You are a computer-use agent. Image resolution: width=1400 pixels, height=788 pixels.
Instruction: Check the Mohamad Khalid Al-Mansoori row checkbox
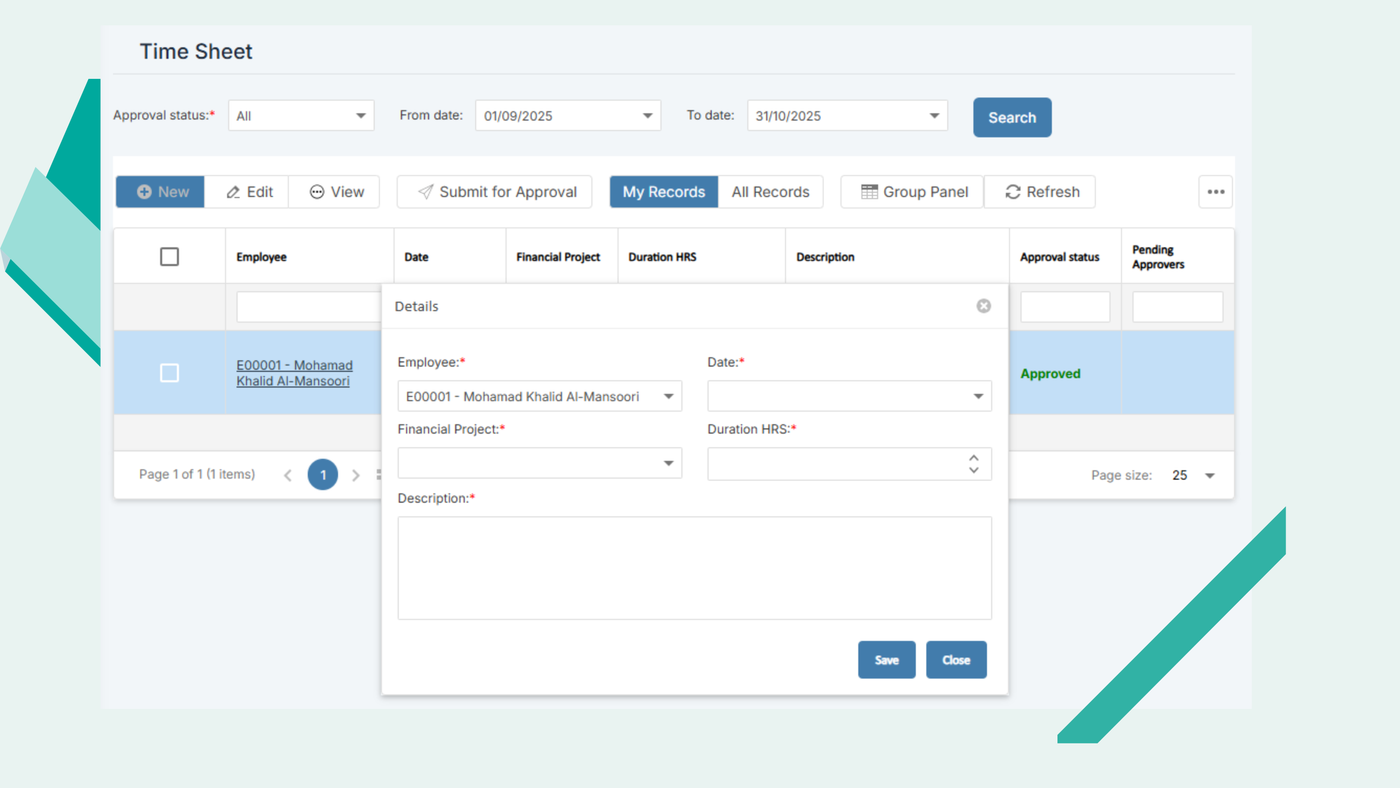click(170, 373)
